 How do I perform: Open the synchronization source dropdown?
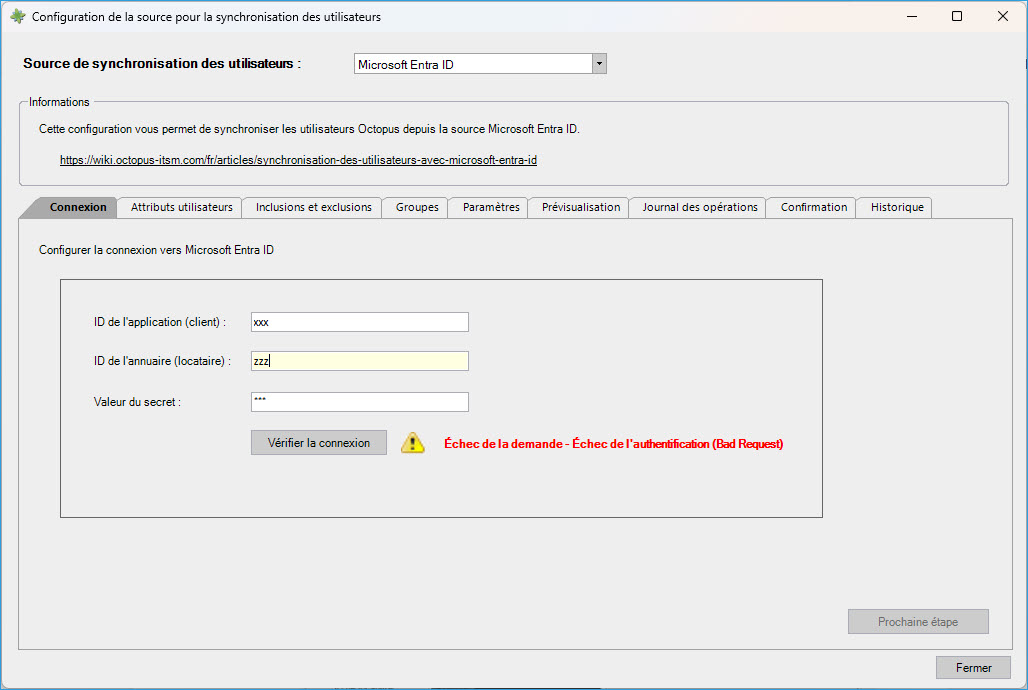pos(599,64)
